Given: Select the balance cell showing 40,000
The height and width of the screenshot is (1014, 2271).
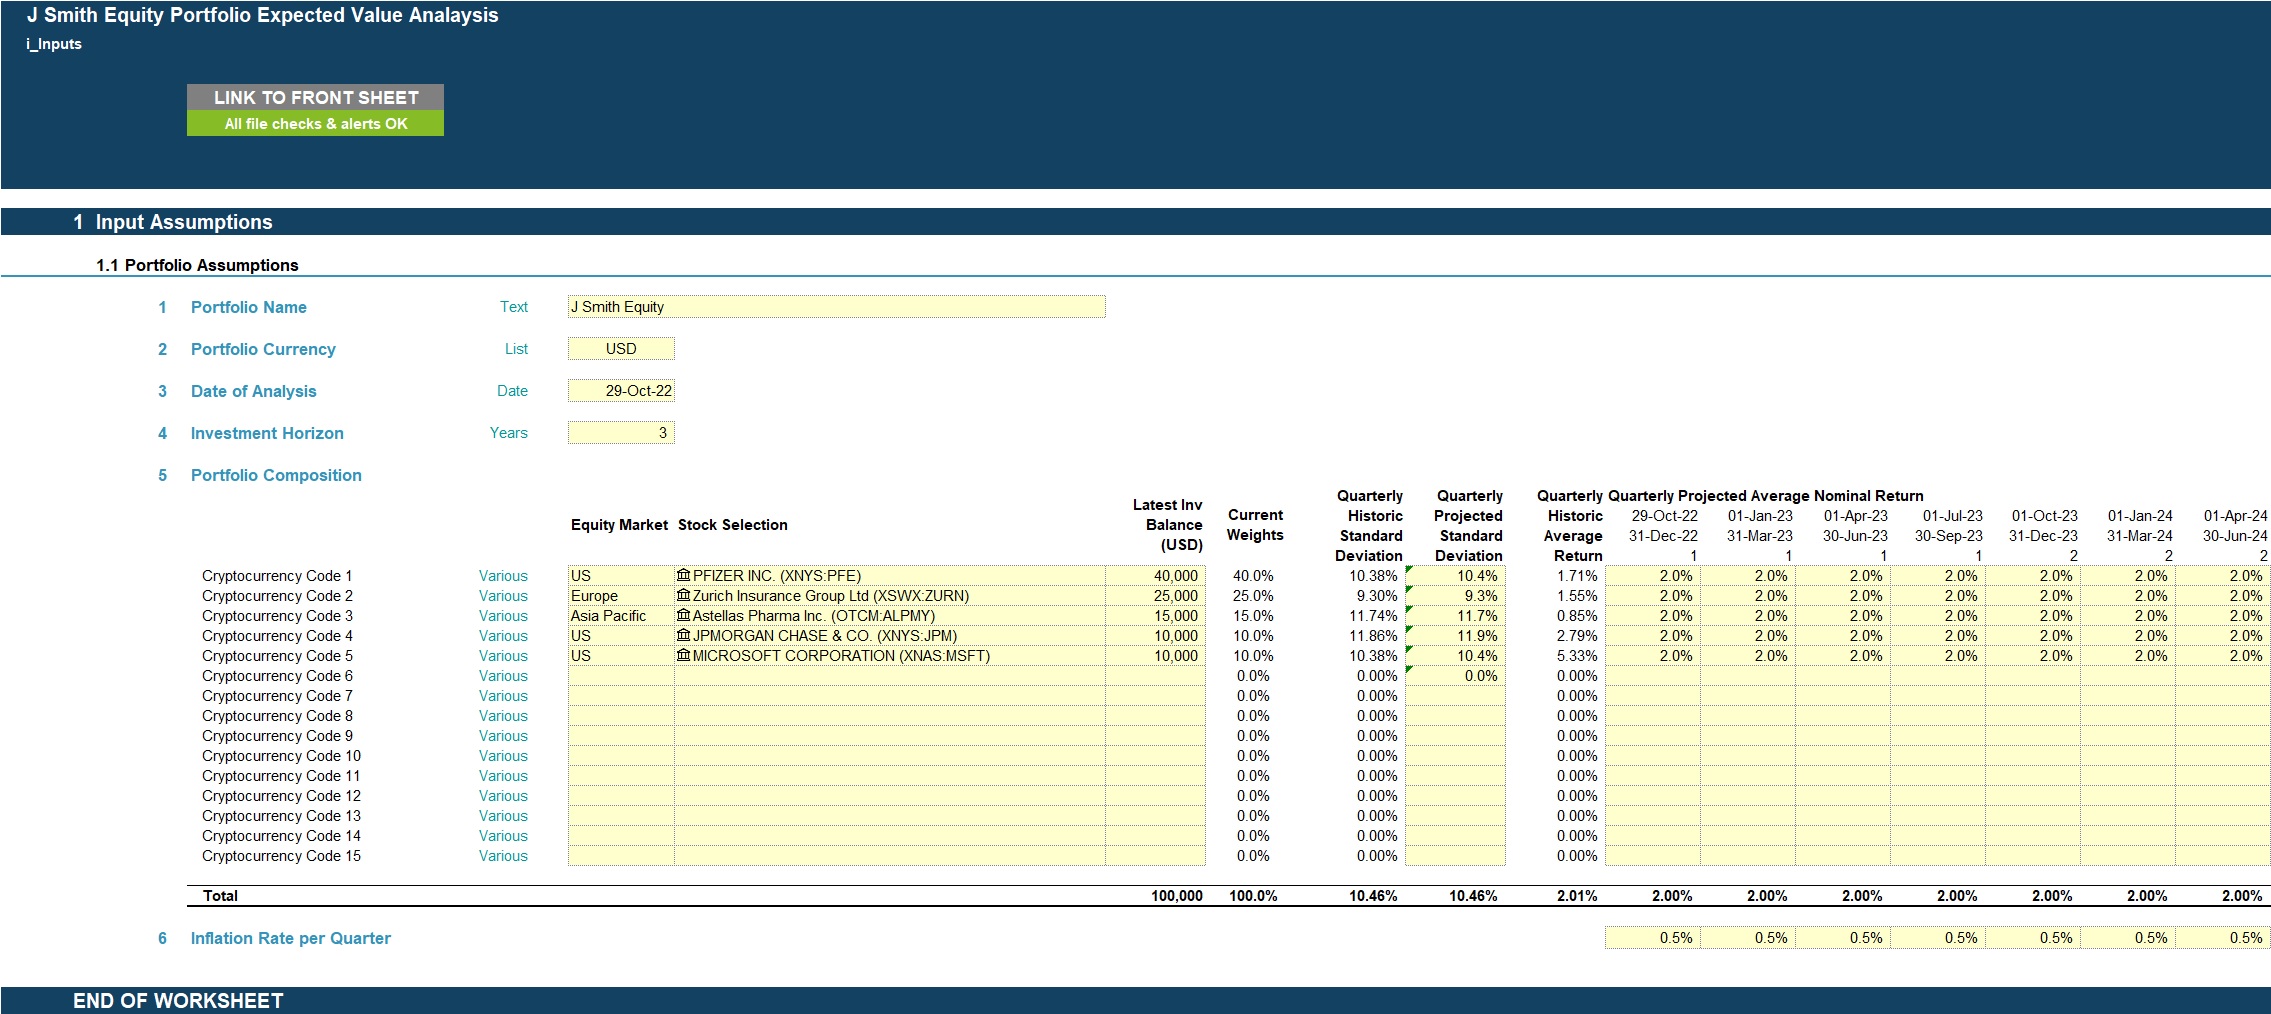Looking at the screenshot, I should point(1155,576).
